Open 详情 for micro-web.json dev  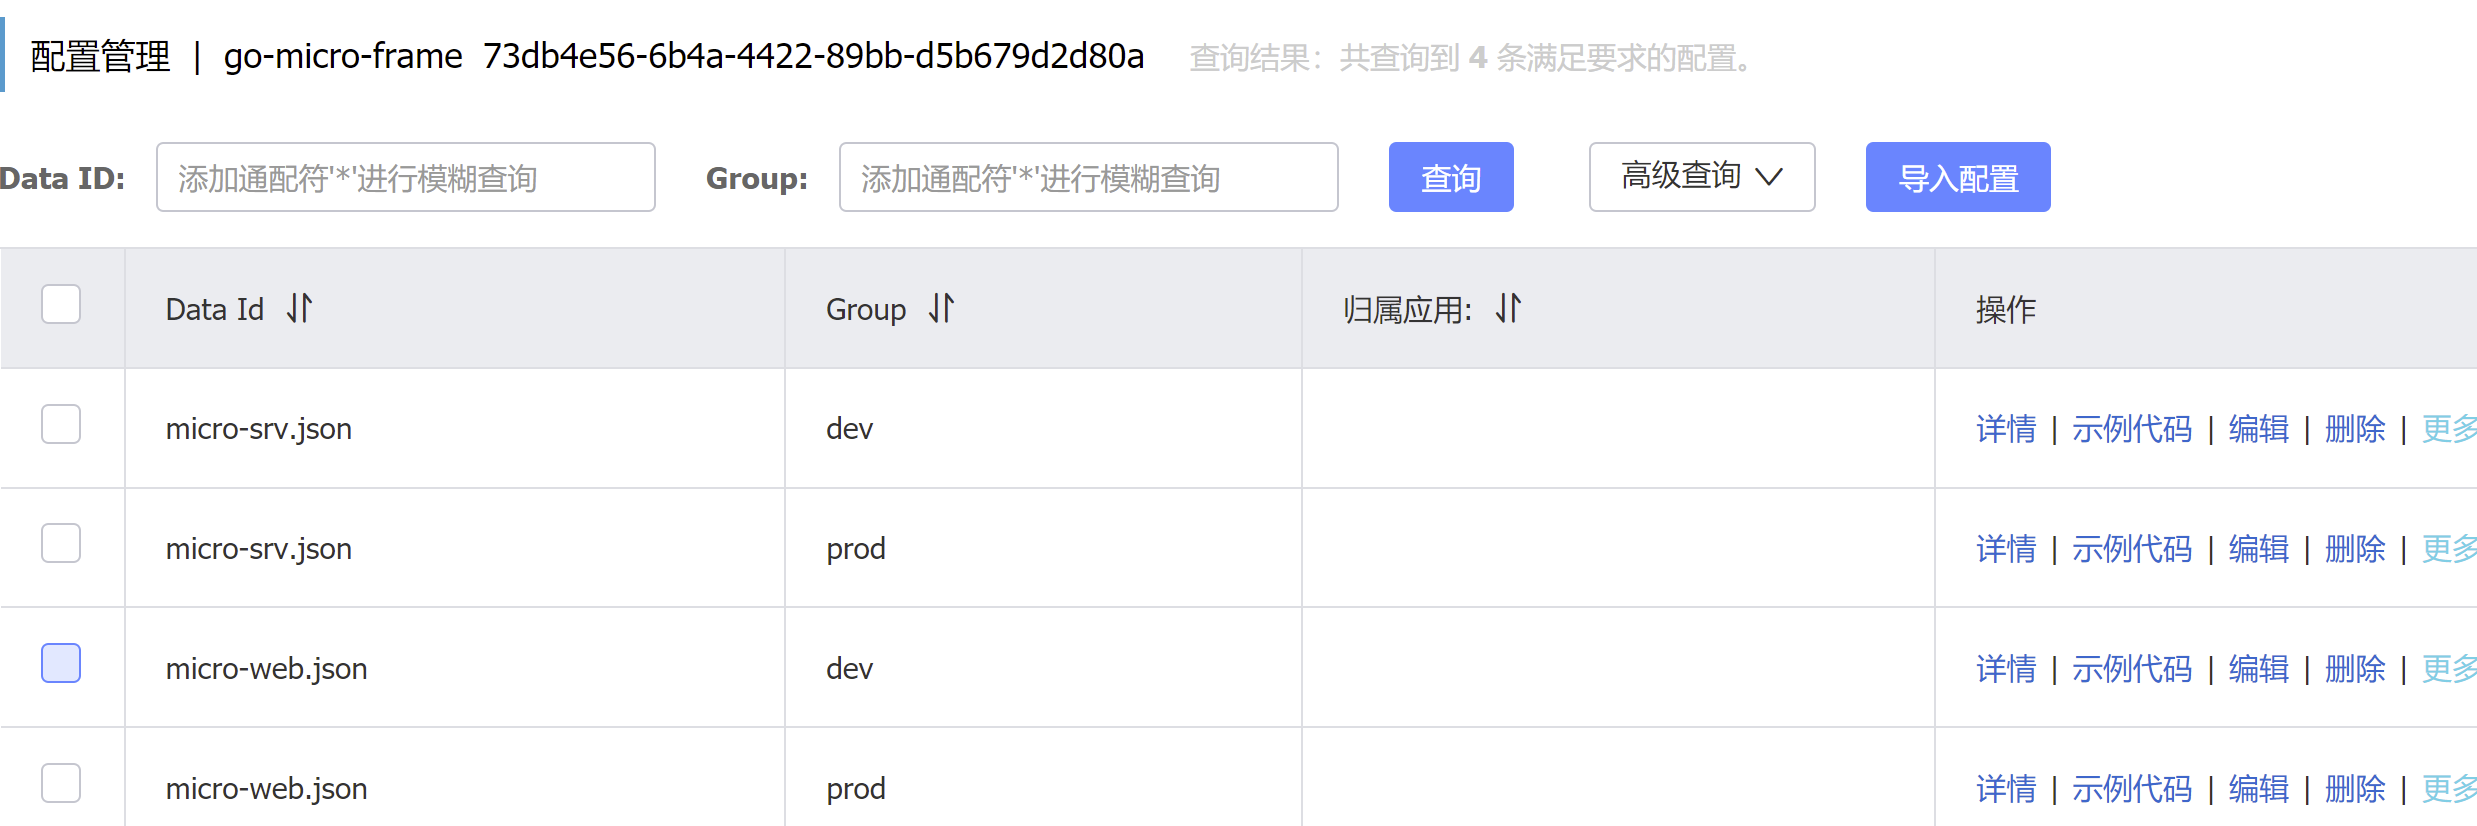pos(2006,669)
